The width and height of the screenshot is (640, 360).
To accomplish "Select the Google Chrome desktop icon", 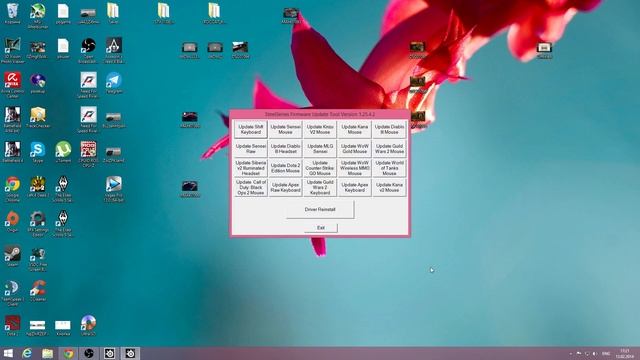I will pos(12,189).
